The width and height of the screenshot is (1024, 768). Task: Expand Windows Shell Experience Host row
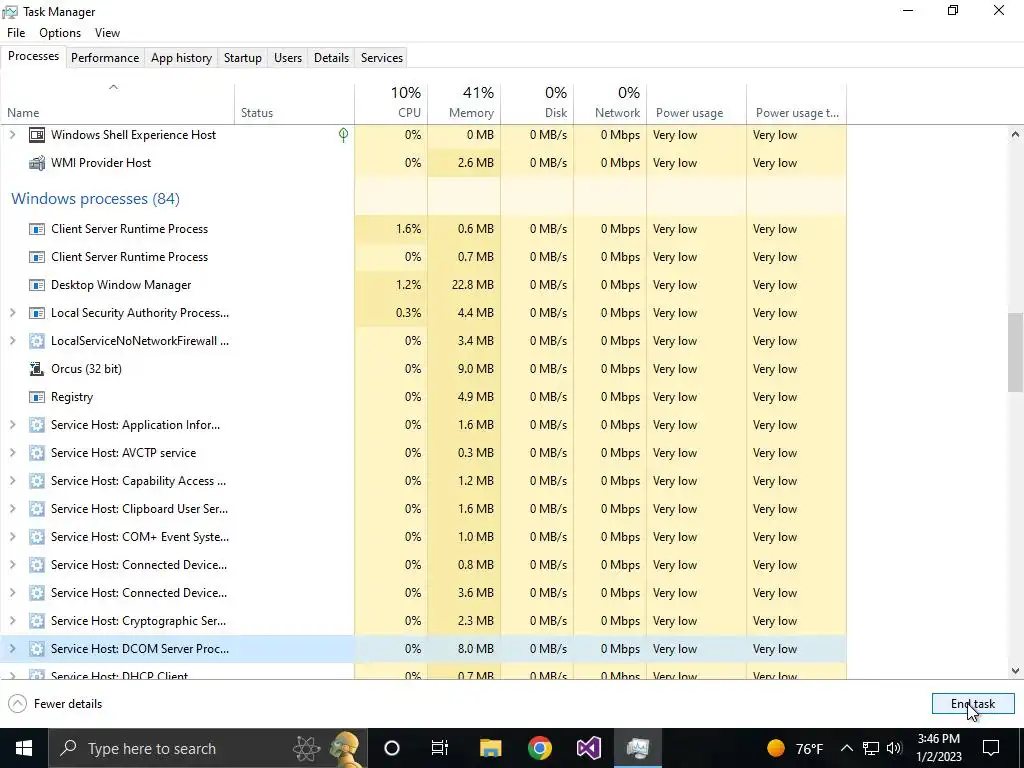pos(12,135)
